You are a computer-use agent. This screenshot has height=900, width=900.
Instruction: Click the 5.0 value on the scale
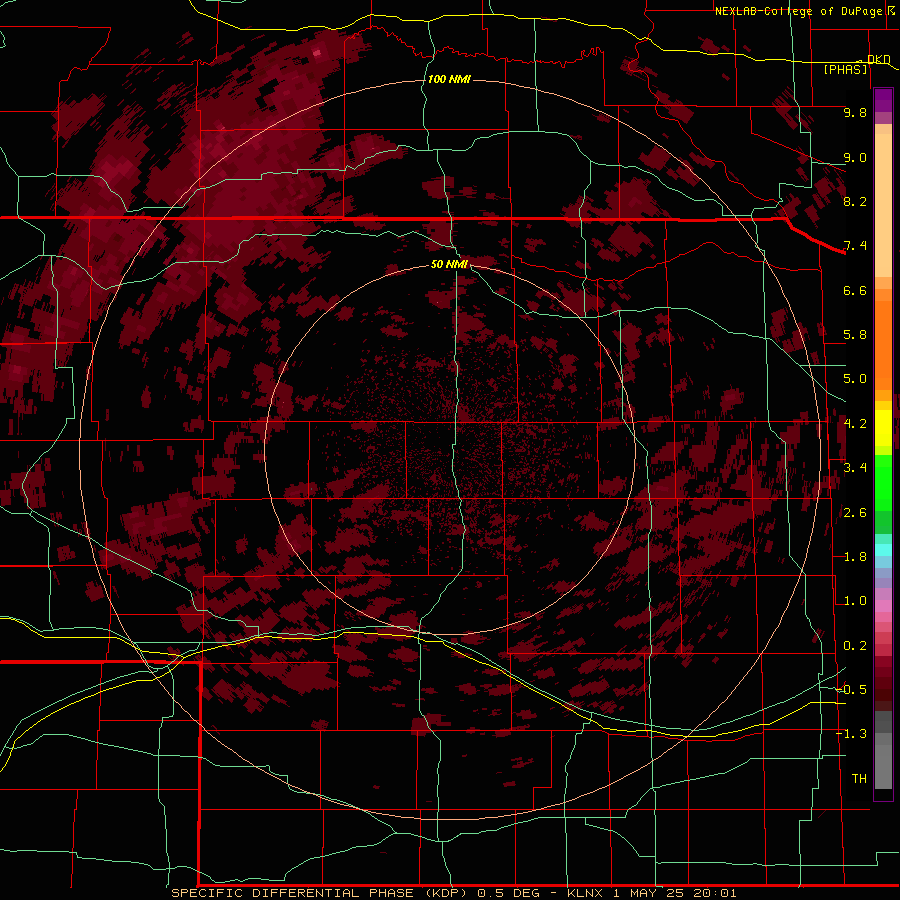pyautogui.click(x=855, y=379)
